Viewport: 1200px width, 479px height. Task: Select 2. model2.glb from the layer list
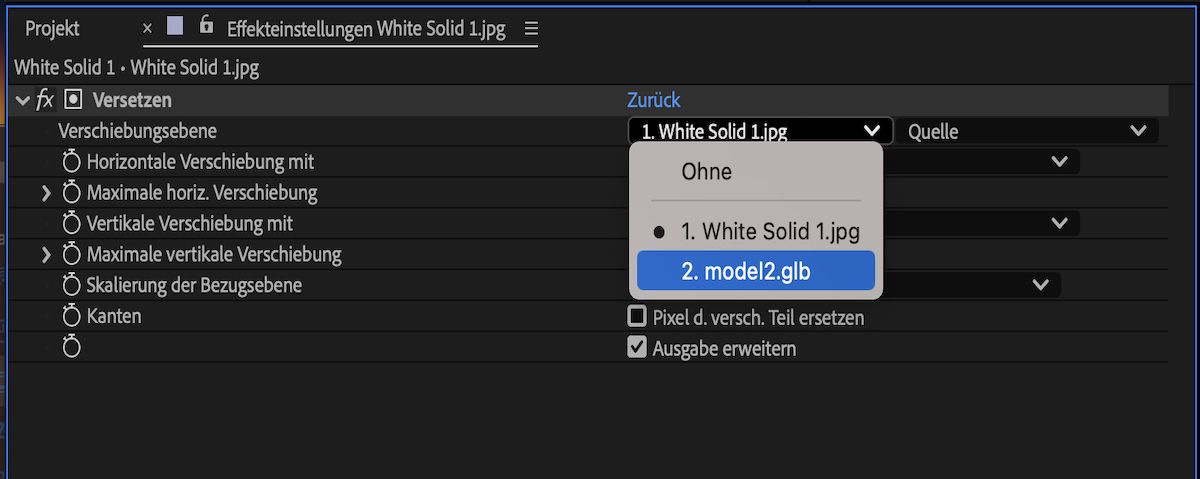click(x=755, y=271)
